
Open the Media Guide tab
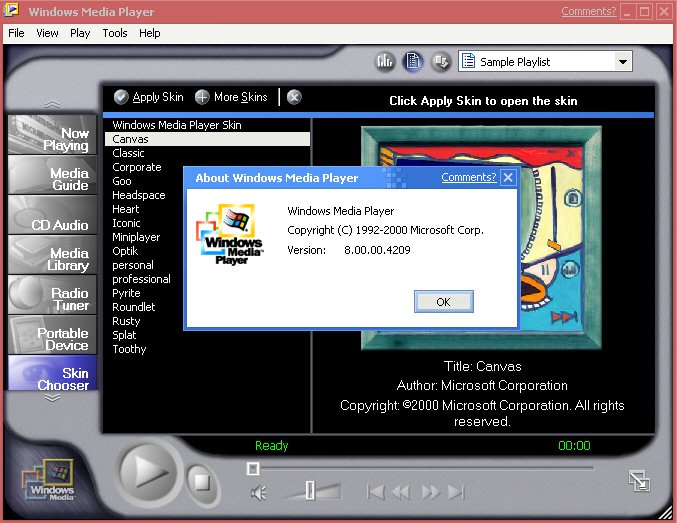(x=52, y=174)
